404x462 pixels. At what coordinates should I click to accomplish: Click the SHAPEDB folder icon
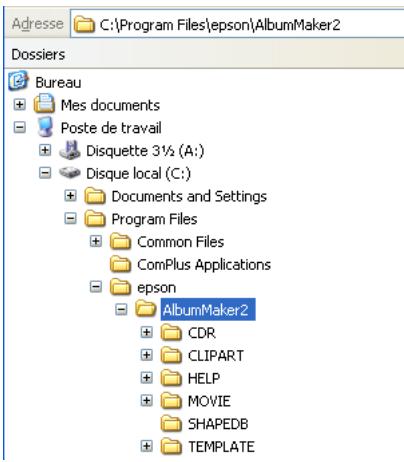coord(171,424)
